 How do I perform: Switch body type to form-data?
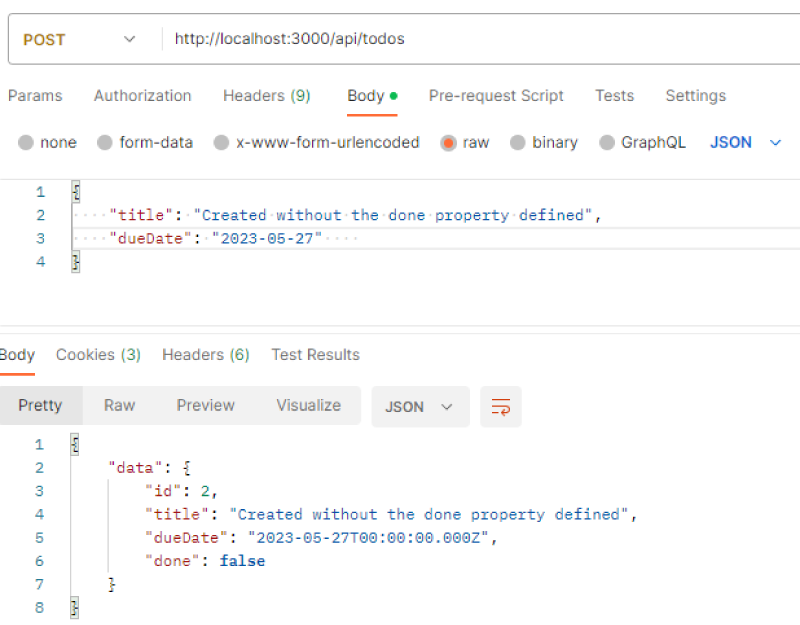103,142
